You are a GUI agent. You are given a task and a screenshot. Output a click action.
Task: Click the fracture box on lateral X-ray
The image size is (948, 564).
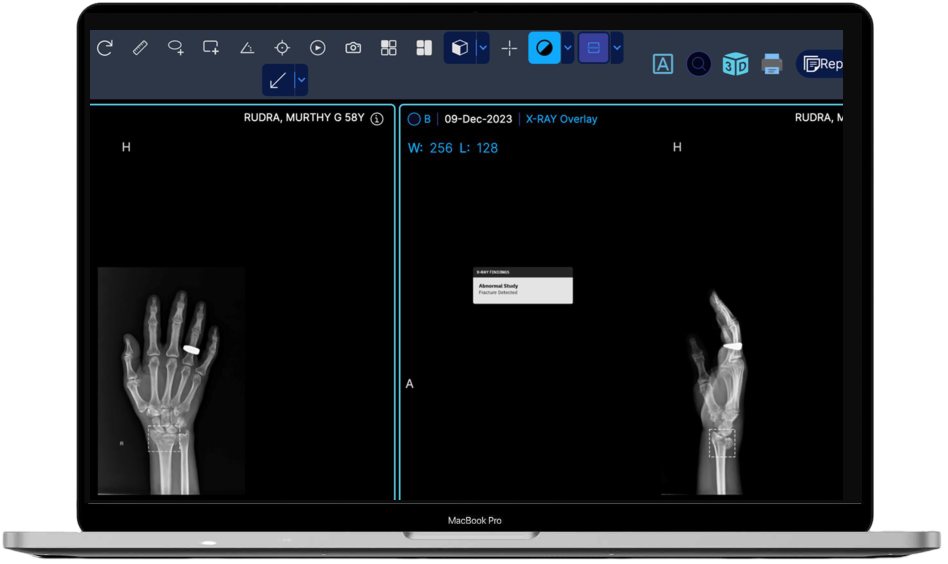(x=721, y=443)
